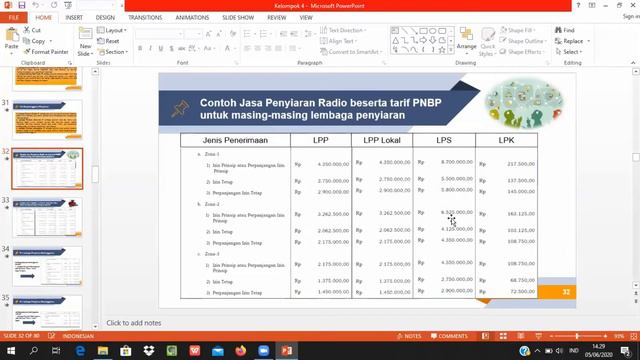Undo the last action
This screenshot has width=640, height=360.
[x=36, y=5]
